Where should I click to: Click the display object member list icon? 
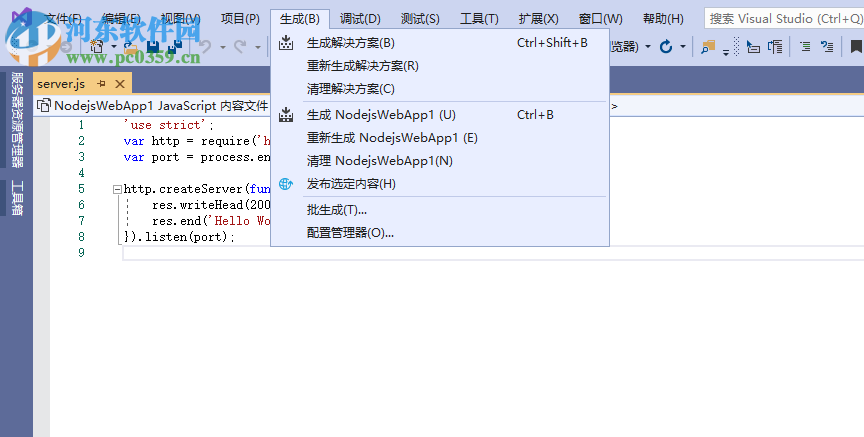pos(753,47)
